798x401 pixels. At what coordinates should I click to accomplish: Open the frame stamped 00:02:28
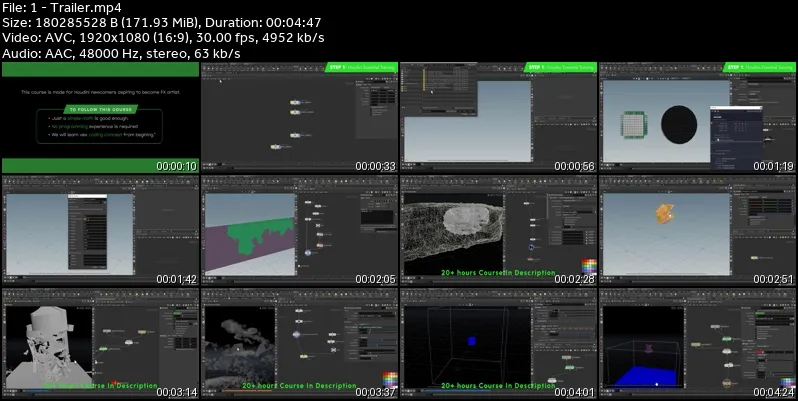coord(498,231)
